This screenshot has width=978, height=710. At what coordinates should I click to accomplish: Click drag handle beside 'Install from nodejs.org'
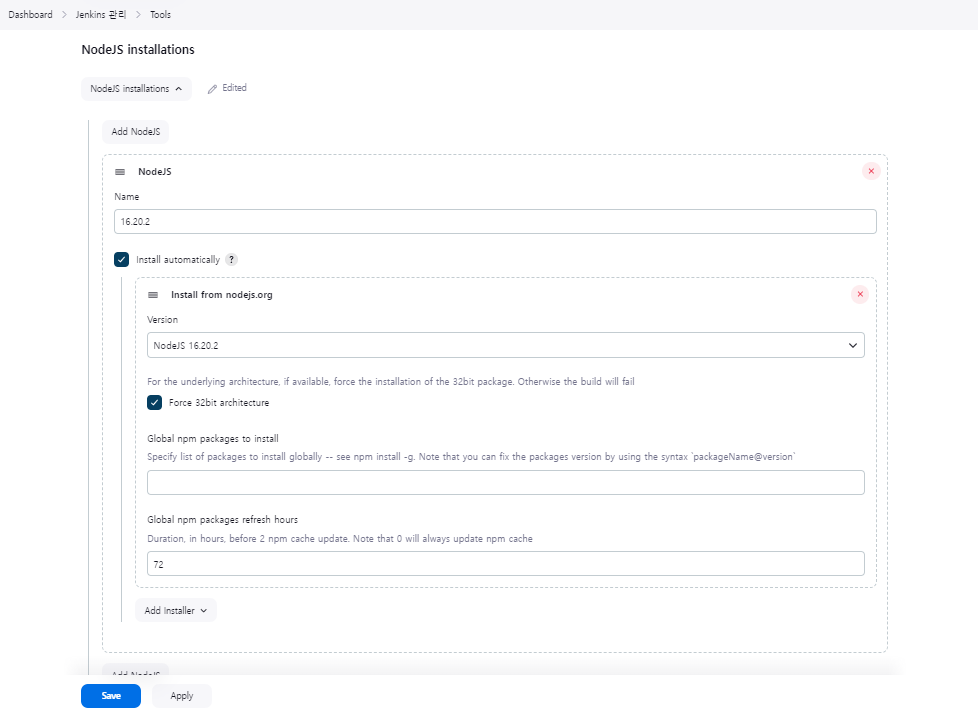(153, 294)
